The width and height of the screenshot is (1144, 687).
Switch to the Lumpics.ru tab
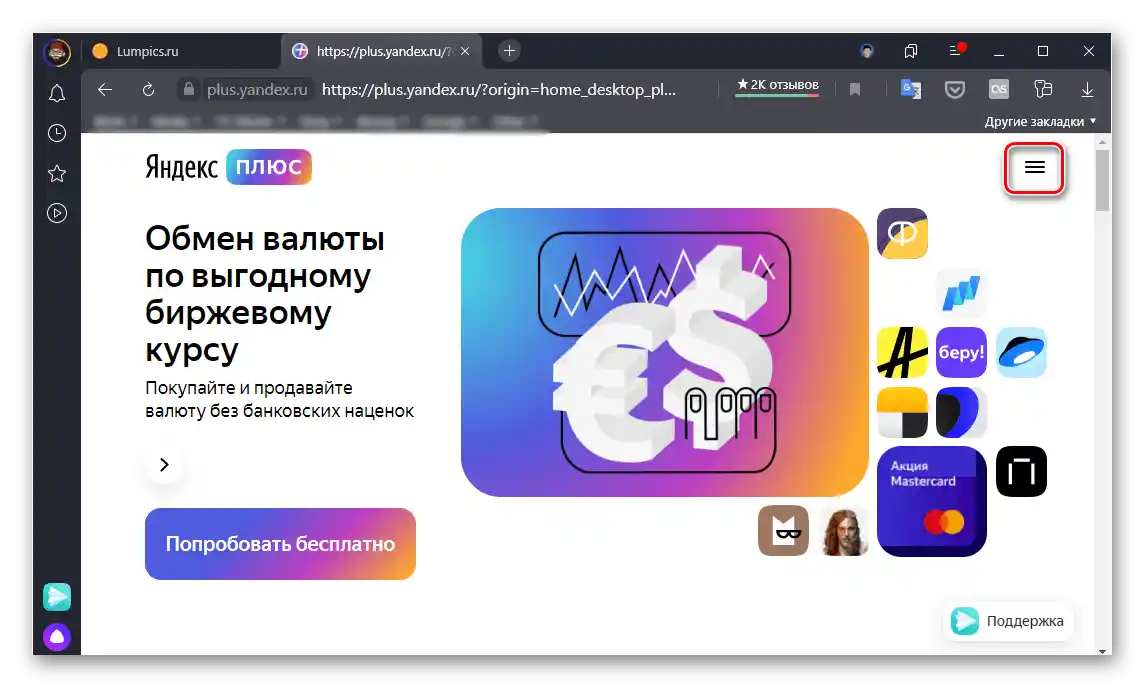(x=181, y=51)
